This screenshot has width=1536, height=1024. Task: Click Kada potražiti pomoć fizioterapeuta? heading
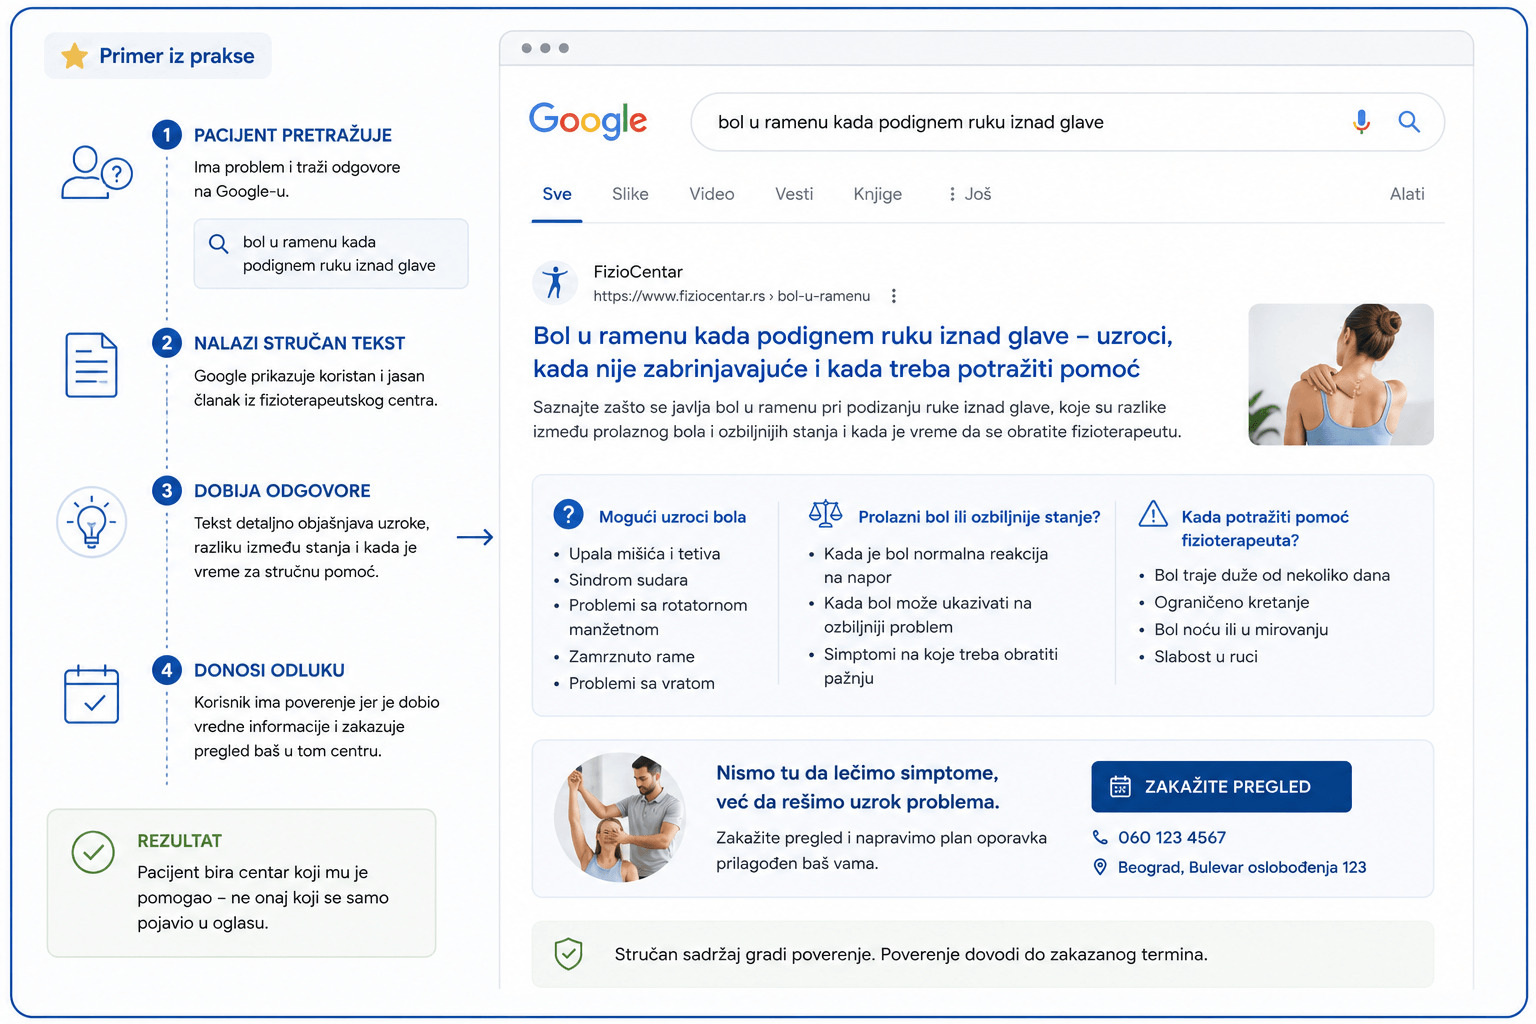tap(1265, 528)
